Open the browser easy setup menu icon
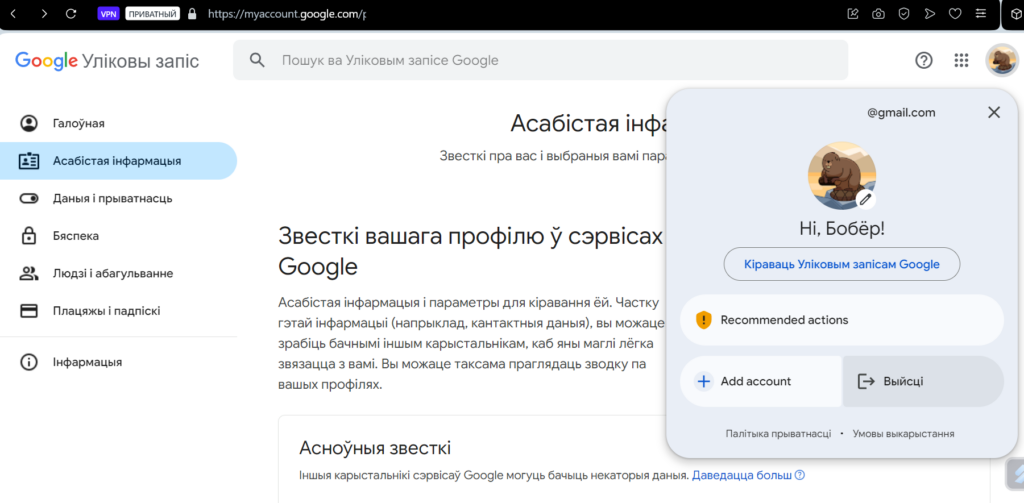Screen dimensions: 1024x503 (x=980, y=14)
